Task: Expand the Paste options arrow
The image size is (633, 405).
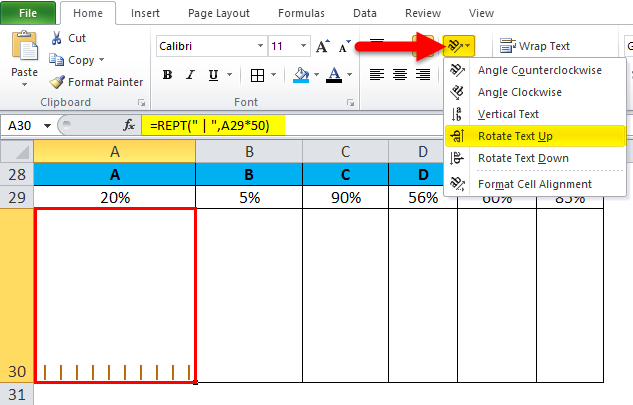Action: pos(25,84)
